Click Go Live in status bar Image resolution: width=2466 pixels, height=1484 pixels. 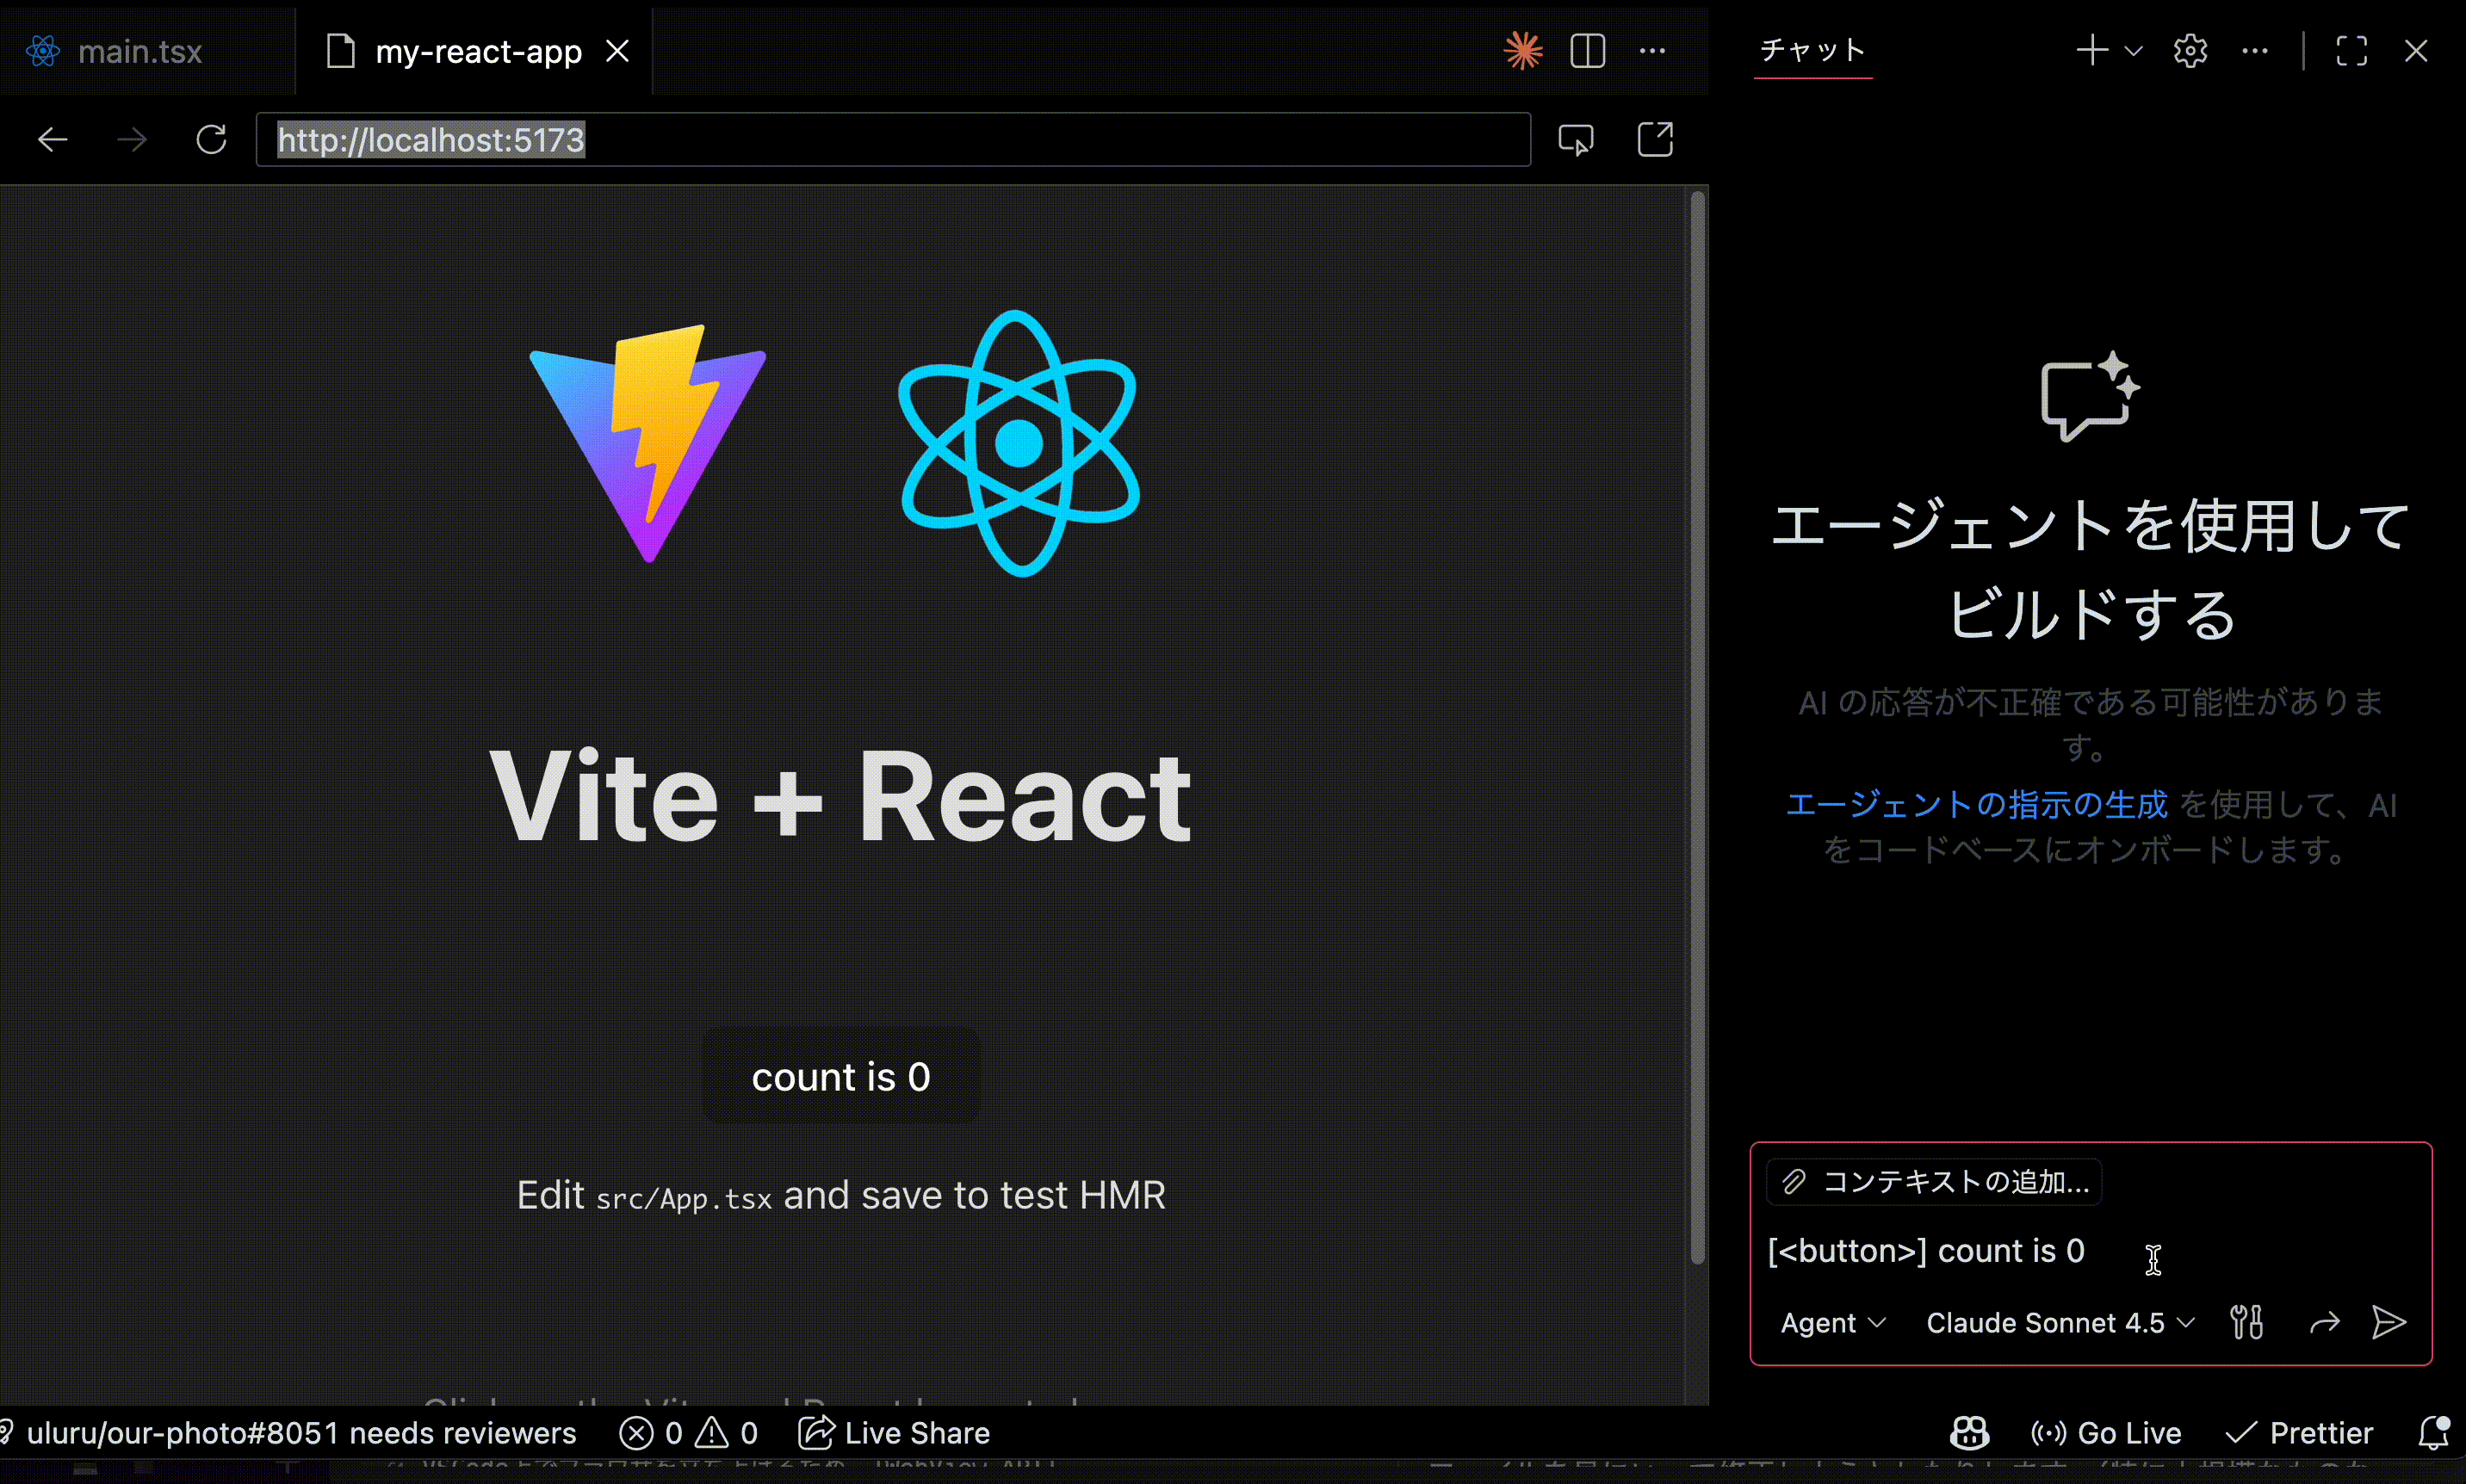point(2106,1433)
